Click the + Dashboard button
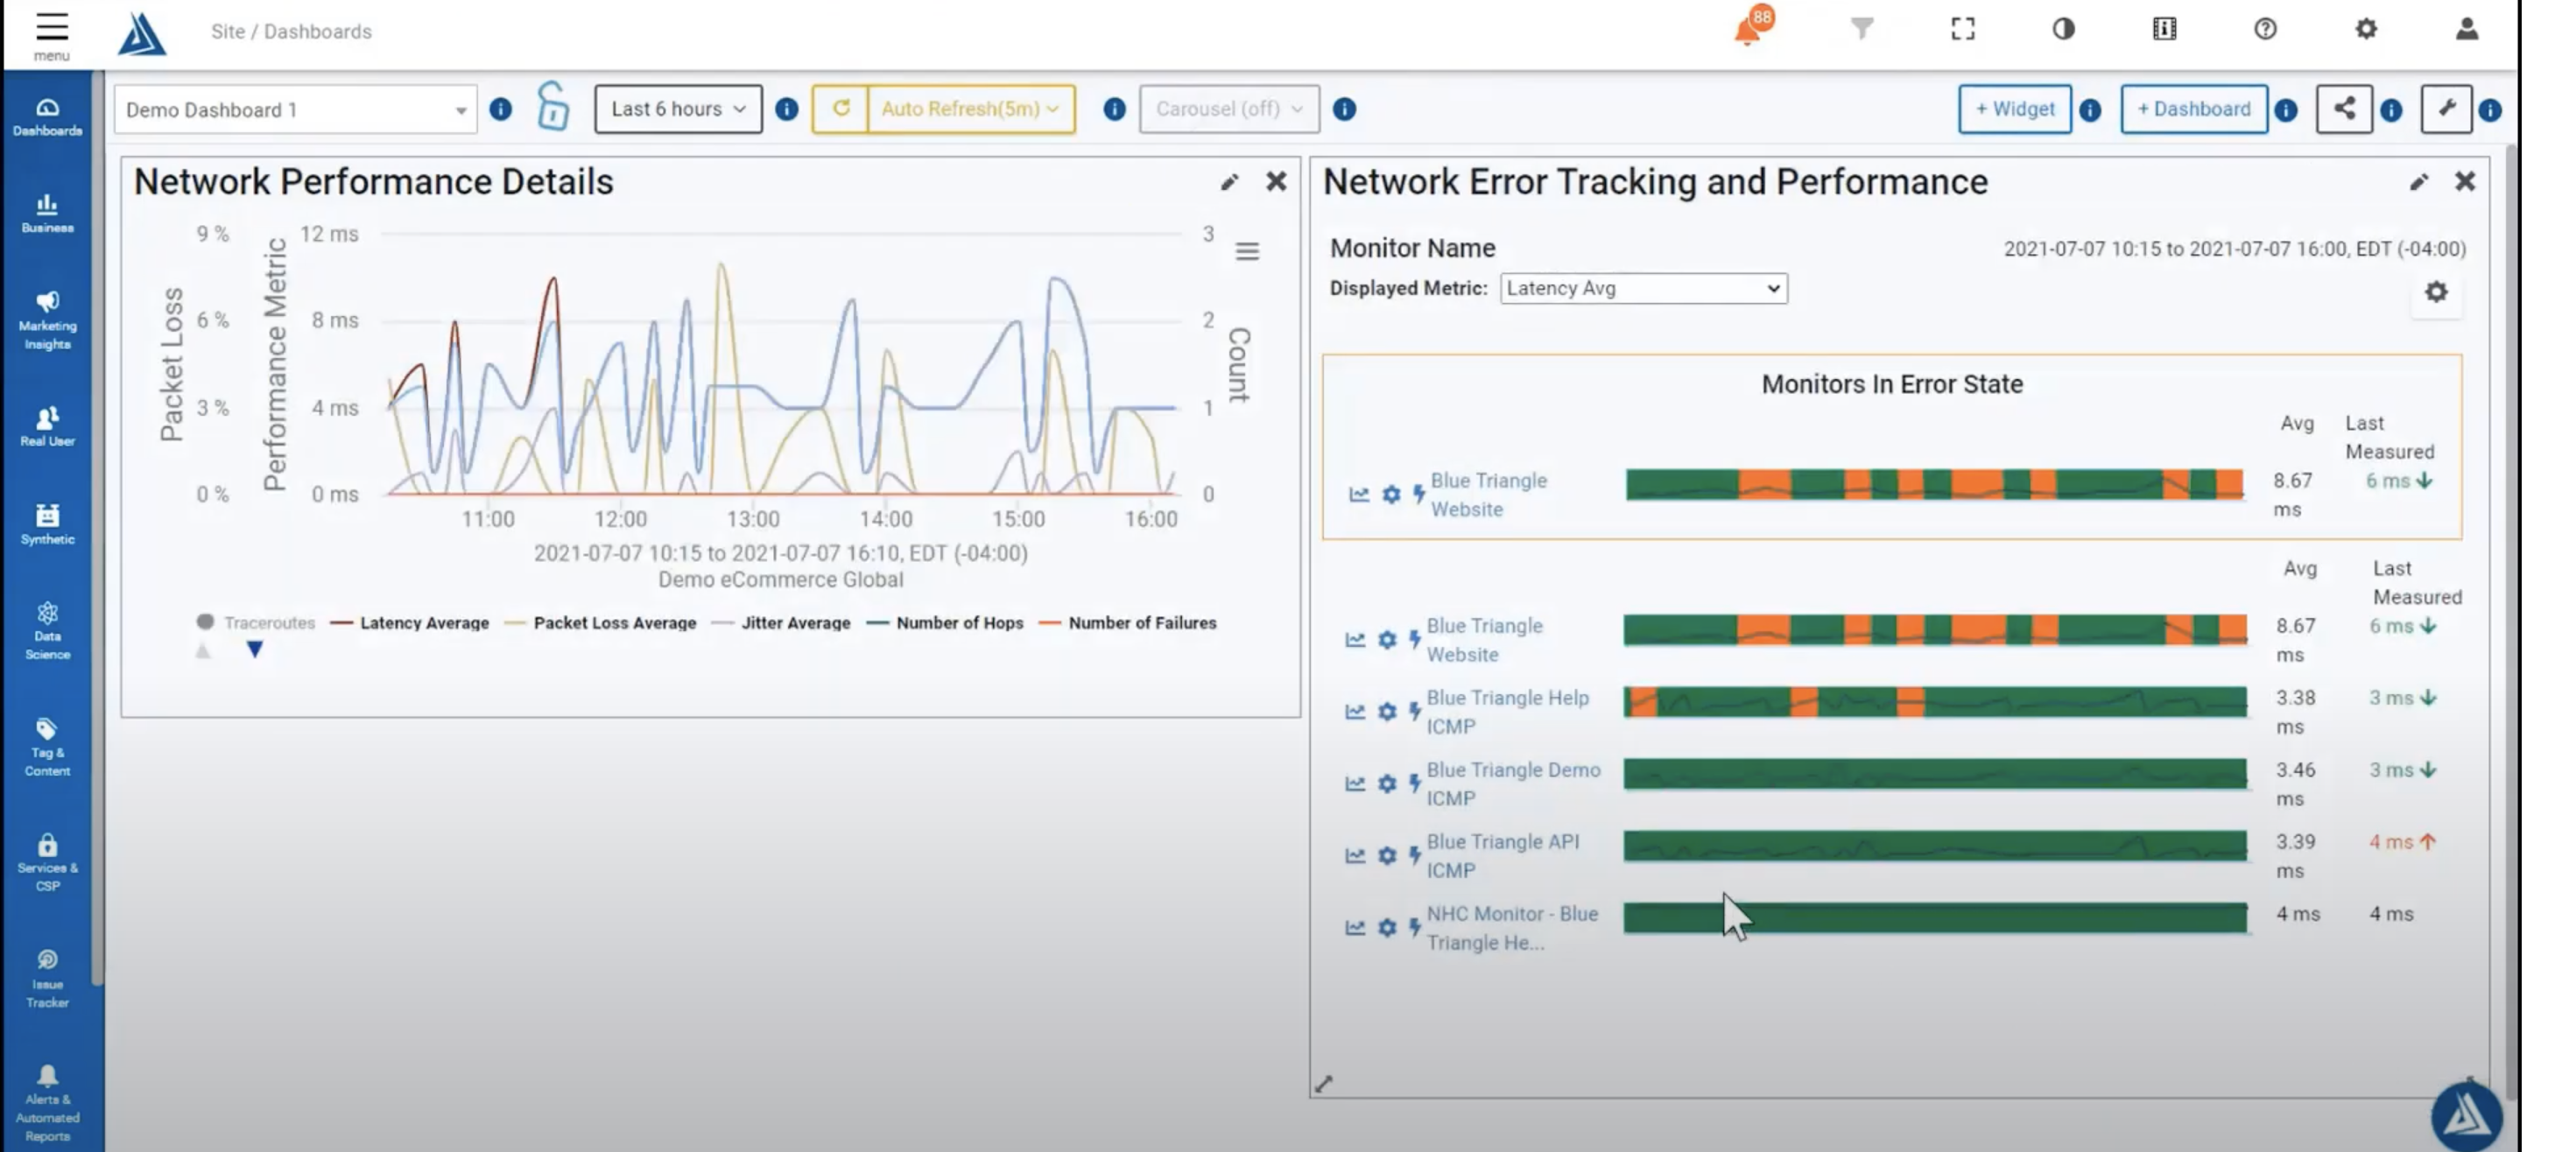The width and height of the screenshot is (2576, 1152). tap(2194, 109)
